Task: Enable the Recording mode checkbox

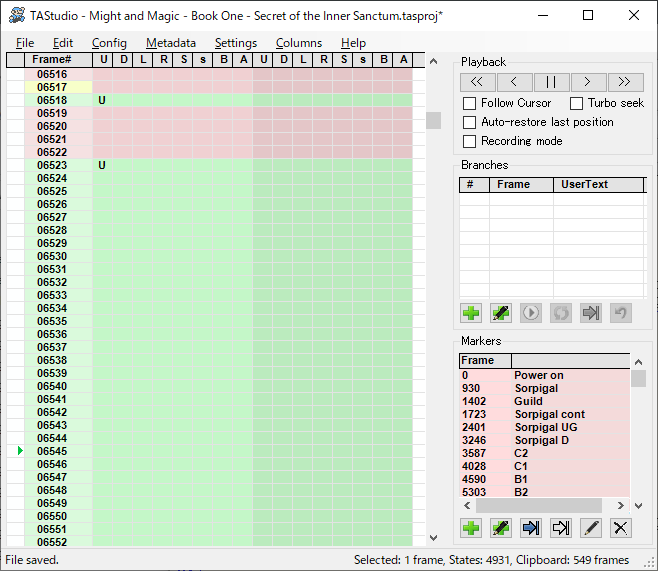Action: coord(469,141)
